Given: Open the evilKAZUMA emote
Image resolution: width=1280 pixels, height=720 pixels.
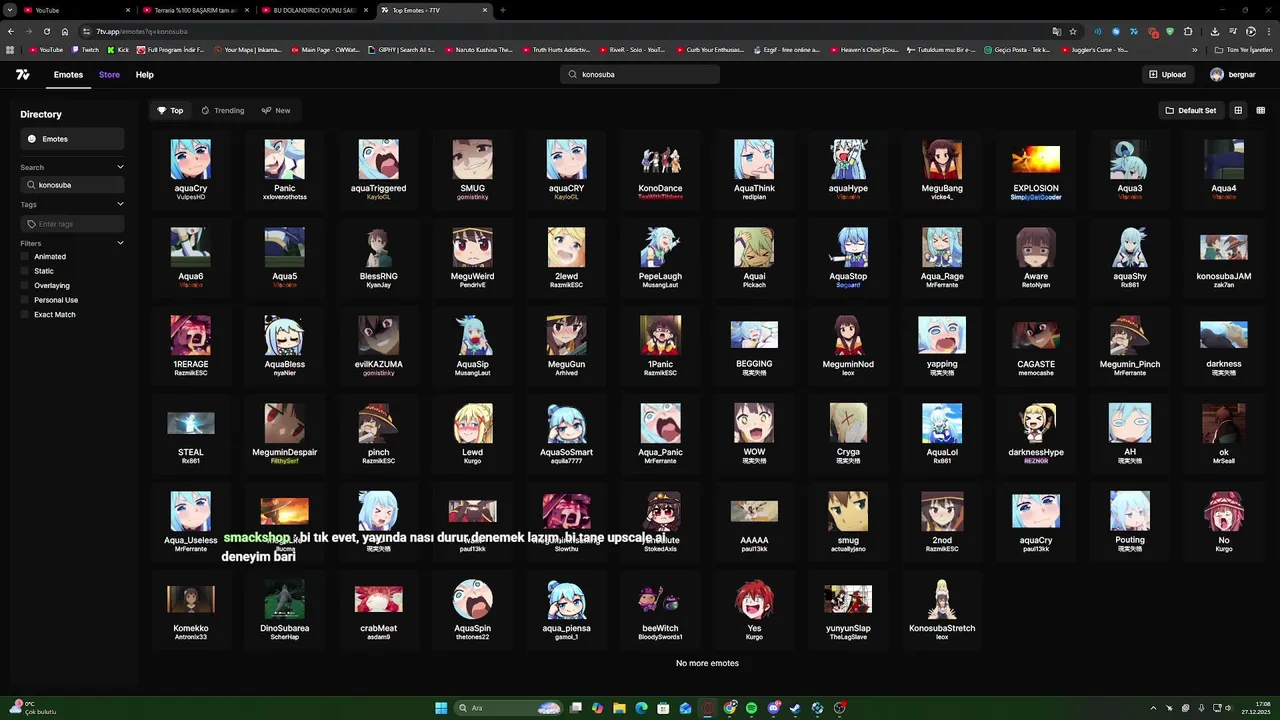Looking at the screenshot, I should (x=378, y=344).
